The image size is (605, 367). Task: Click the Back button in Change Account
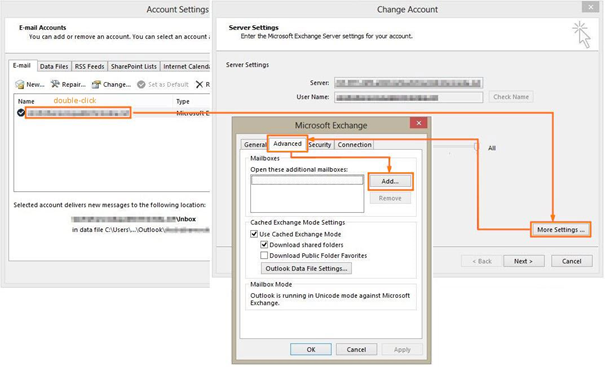pyautogui.click(x=482, y=261)
